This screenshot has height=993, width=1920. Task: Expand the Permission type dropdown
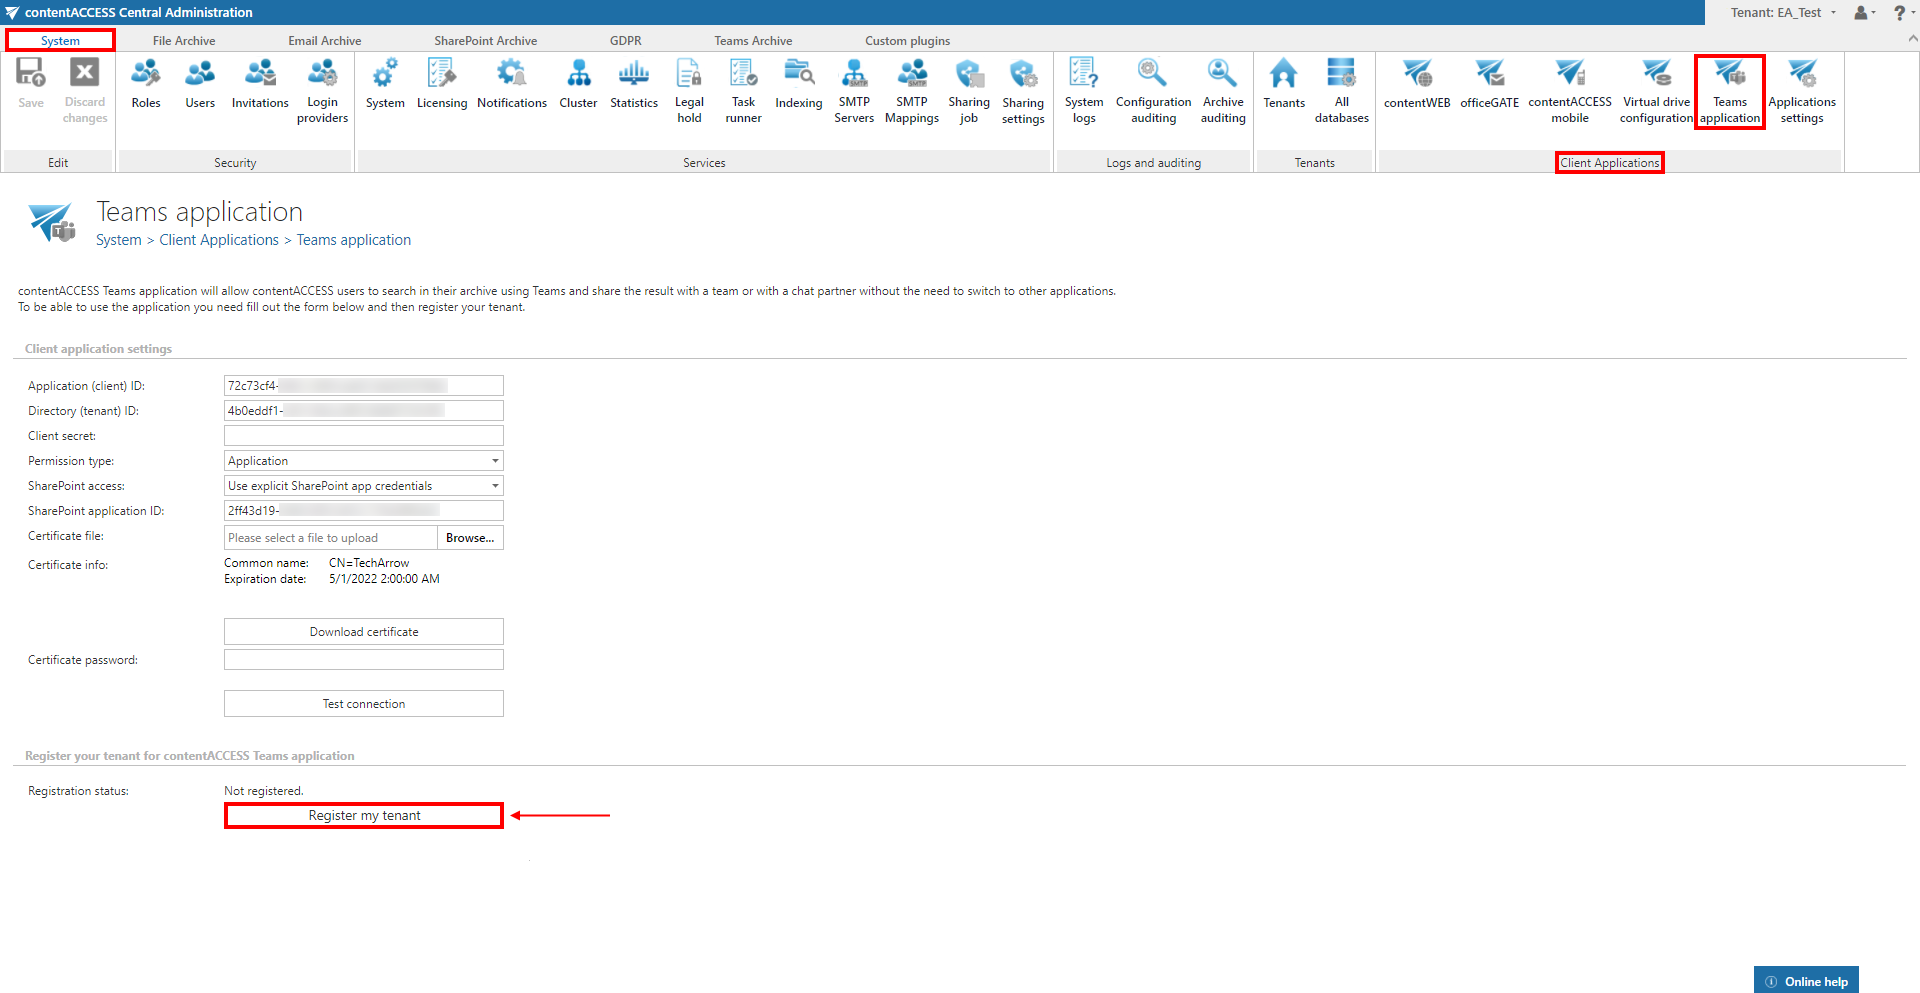494,461
